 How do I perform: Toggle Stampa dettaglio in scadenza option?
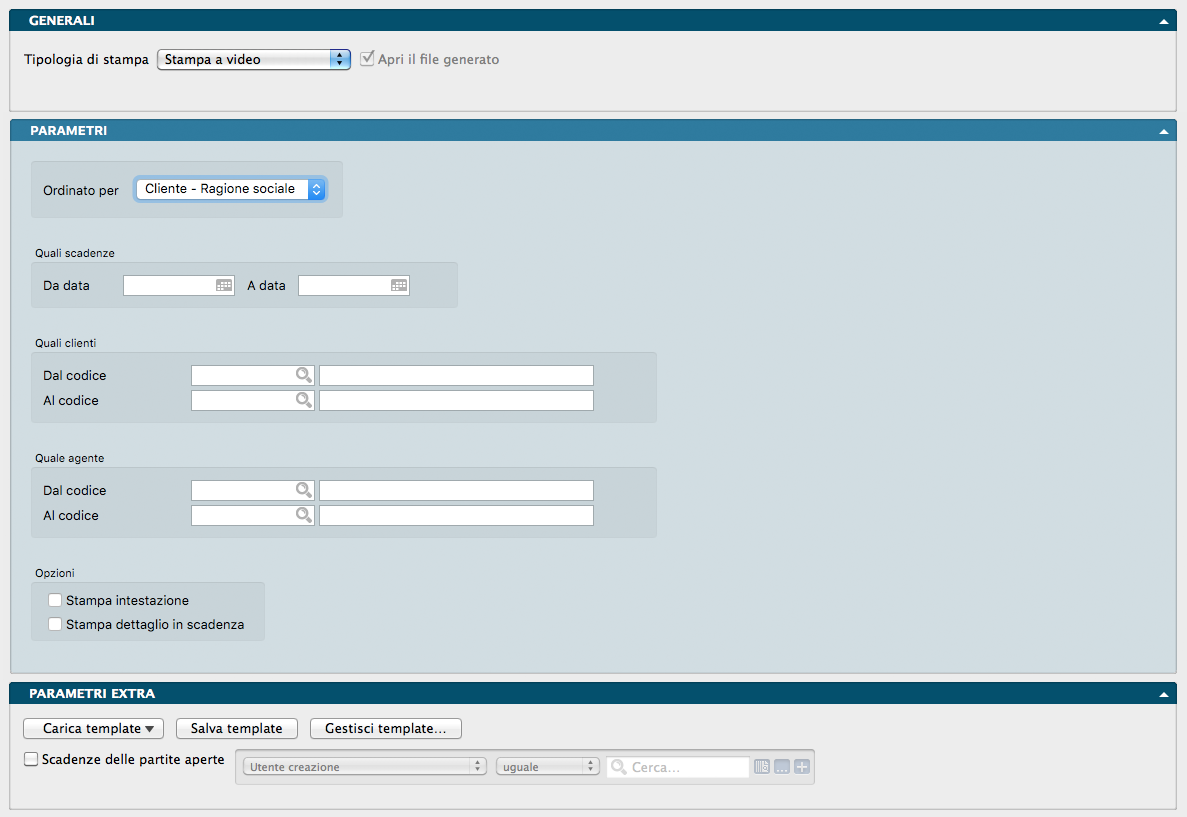pyautogui.click(x=55, y=625)
